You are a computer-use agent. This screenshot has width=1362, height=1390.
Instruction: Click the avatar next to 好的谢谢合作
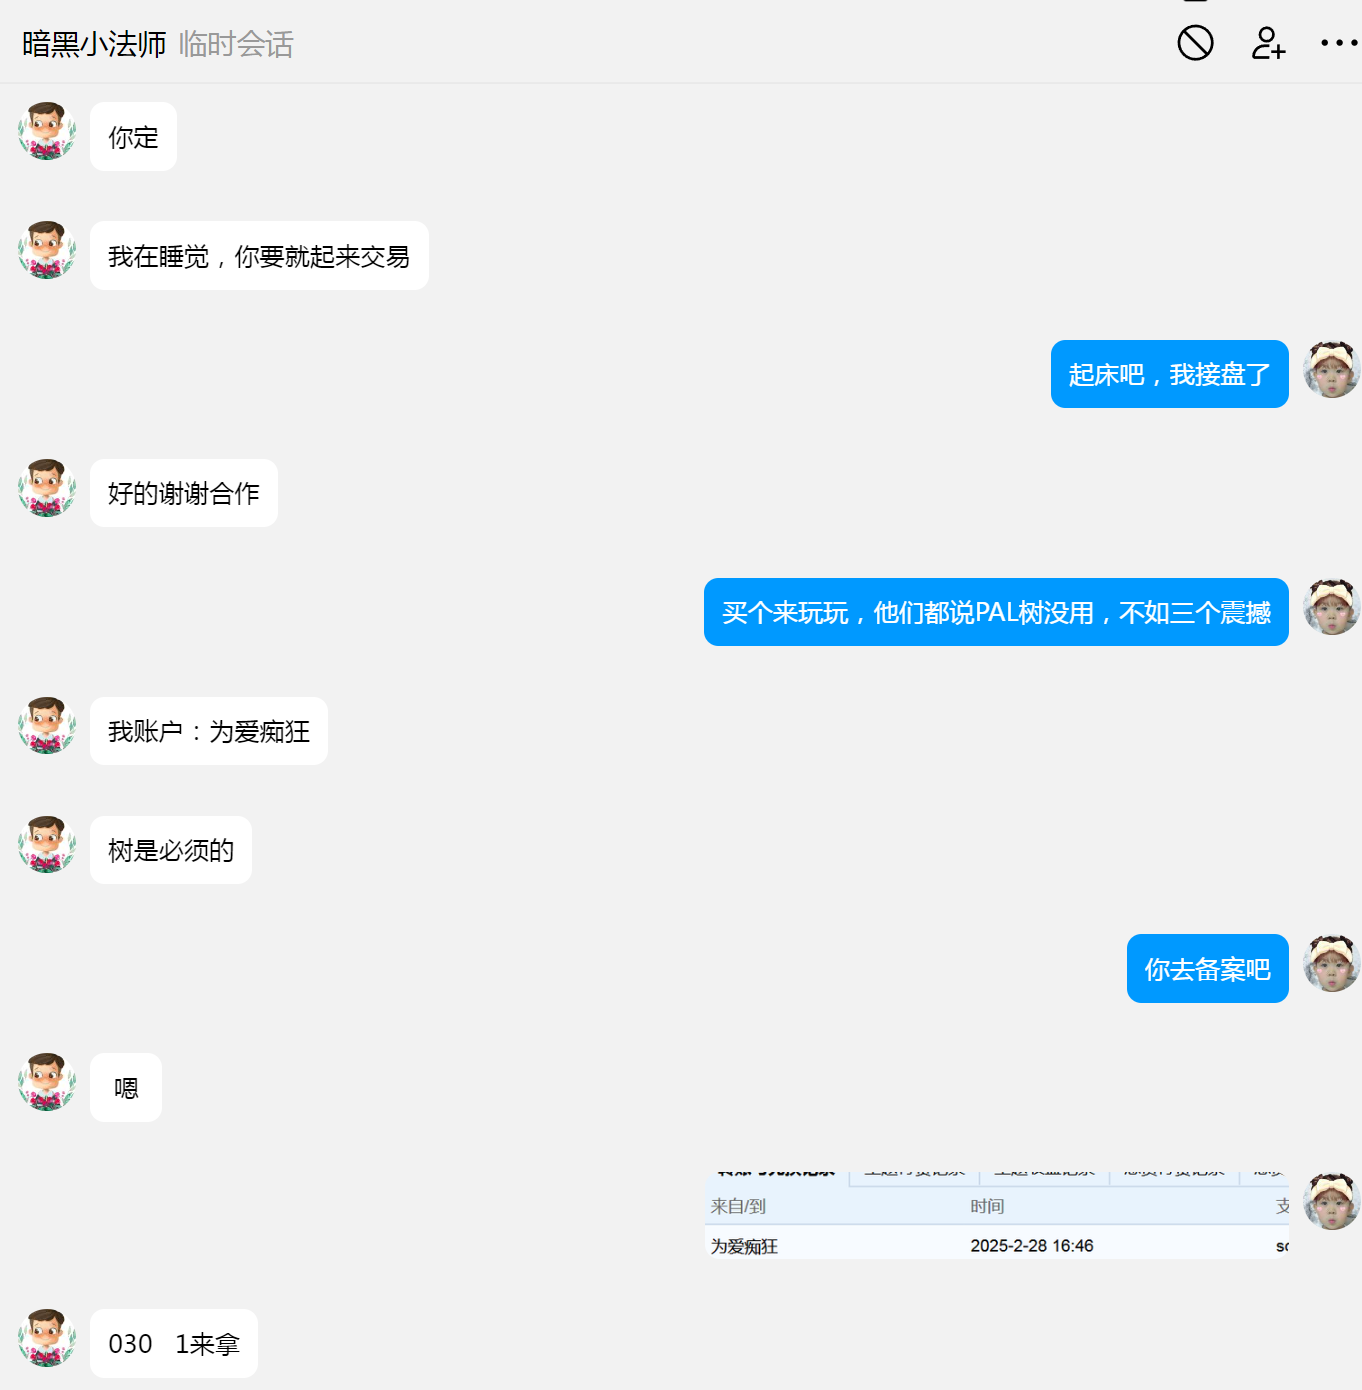click(x=47, y=488)
